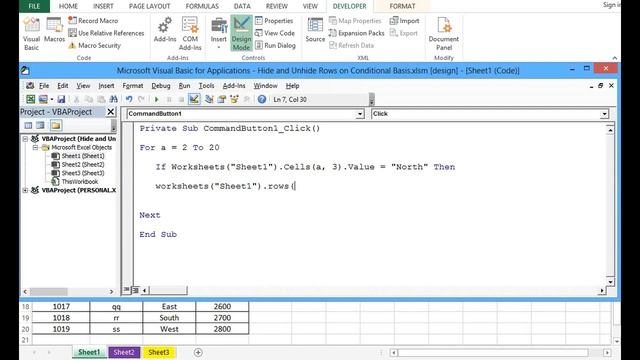Open the CommandButton1 object dropdown
This screenshot has height=360, width=640.
pos(360,114)
